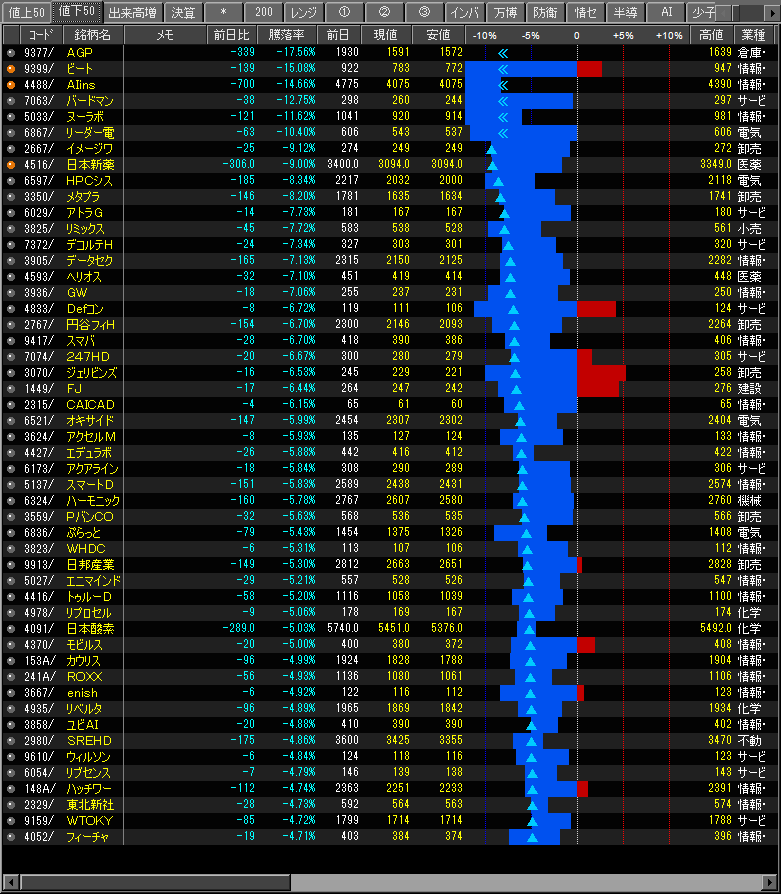The height and width of the screenshot is (894, 781).
Task: Toggle the marker on 4091 日本酸素
Action: coord(11,629)
